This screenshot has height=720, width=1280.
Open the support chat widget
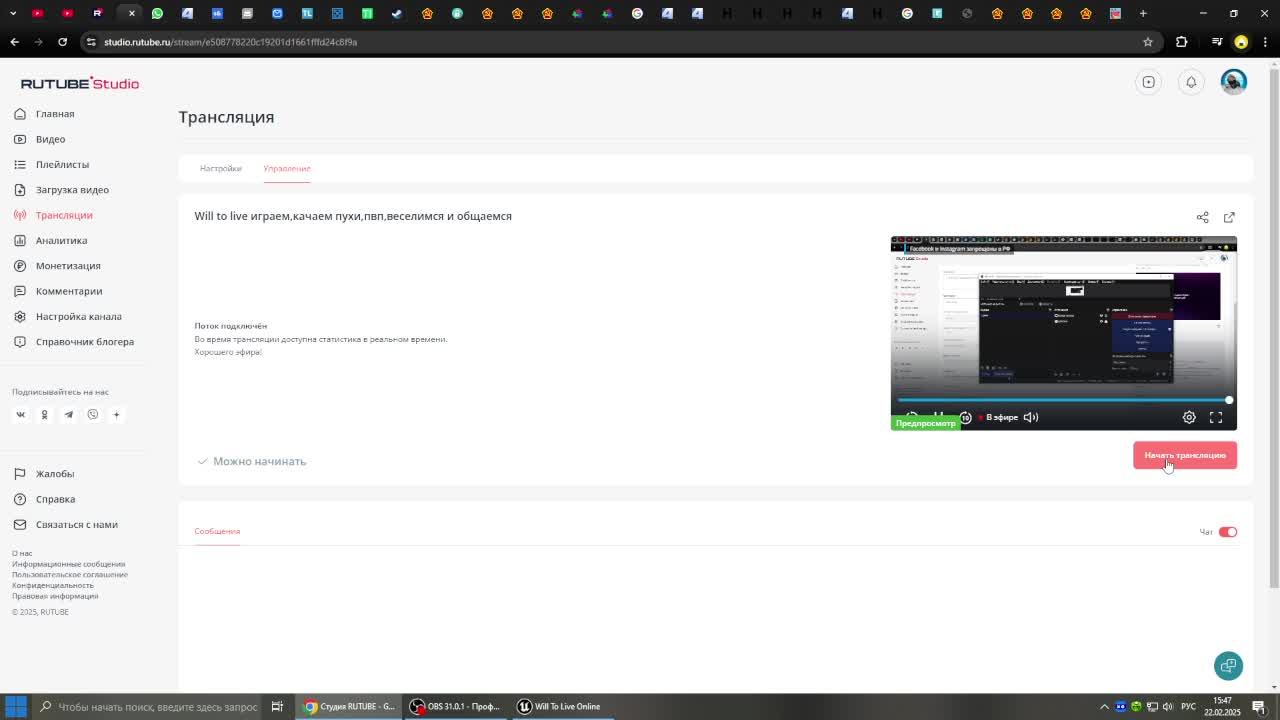[x=1228, y=666]
